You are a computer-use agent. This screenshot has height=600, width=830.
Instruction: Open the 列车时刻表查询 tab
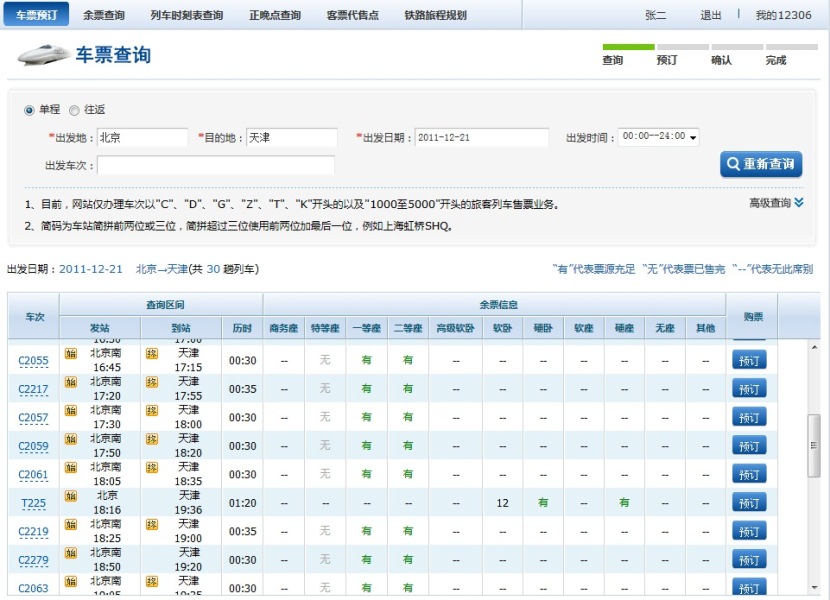[x=187, y=15]
